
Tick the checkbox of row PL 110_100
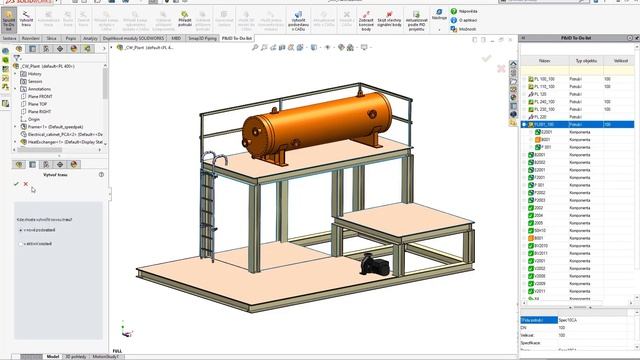524,87
